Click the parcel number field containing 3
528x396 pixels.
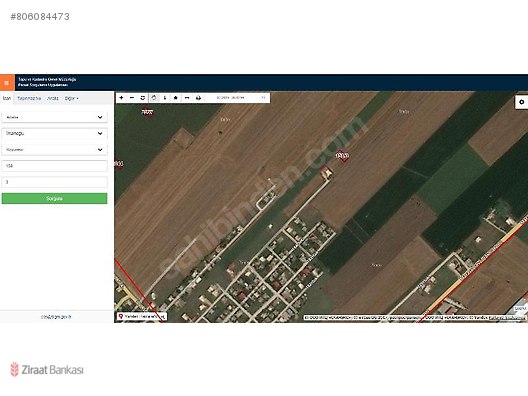pyautogui.click(x=55, y=182)
